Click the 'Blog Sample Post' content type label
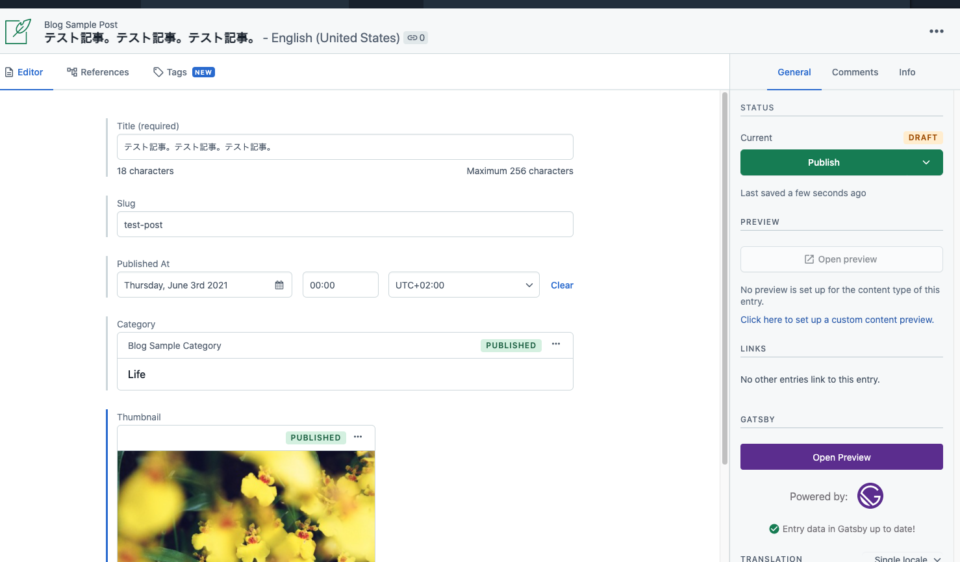The image size is (960, 562). point(80,24)
